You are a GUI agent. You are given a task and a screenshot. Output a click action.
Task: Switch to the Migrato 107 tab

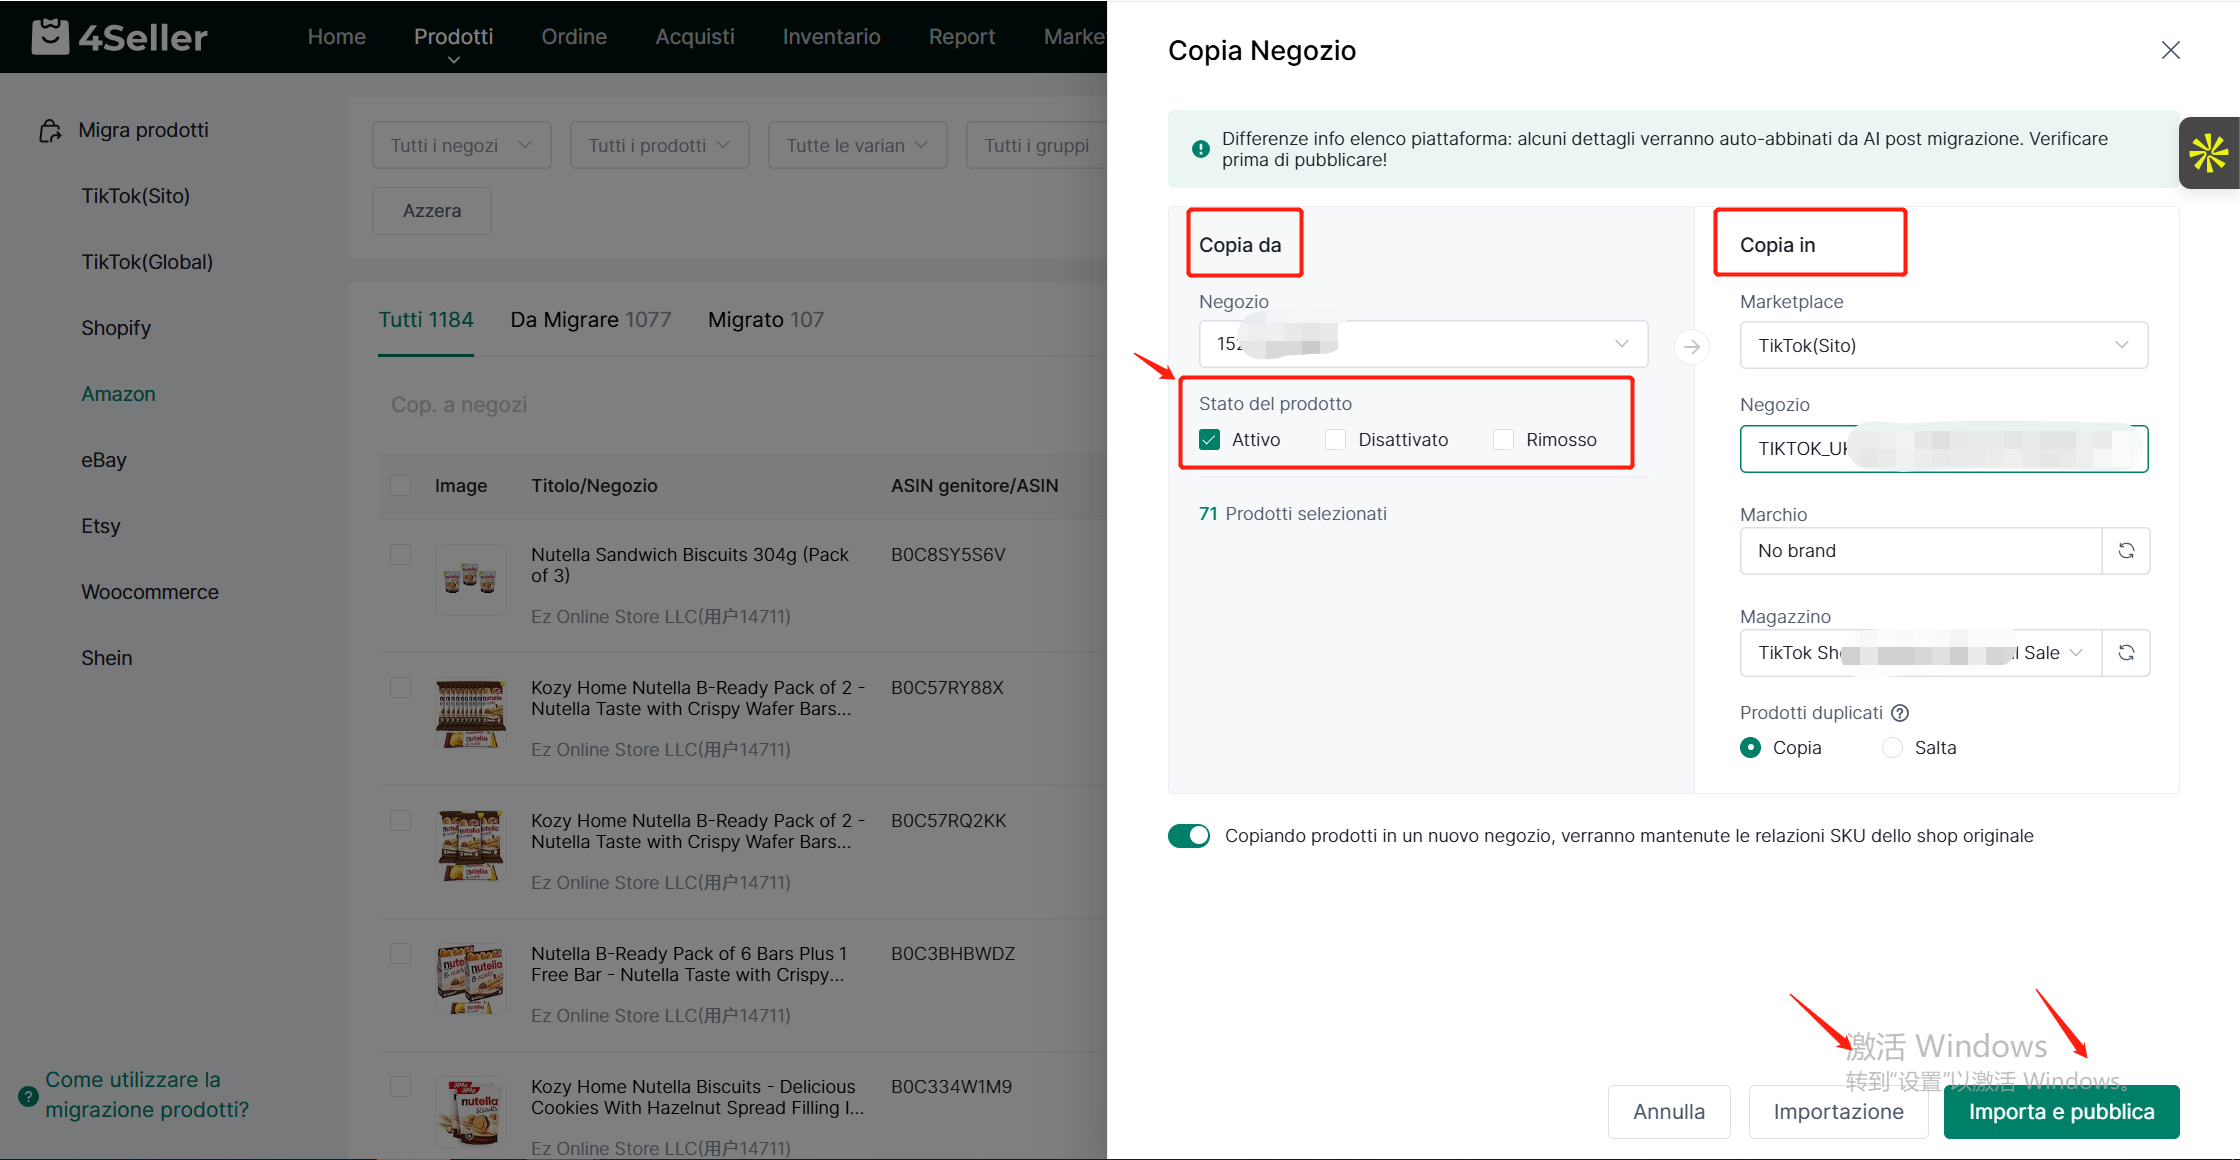(x=766, y=320)
